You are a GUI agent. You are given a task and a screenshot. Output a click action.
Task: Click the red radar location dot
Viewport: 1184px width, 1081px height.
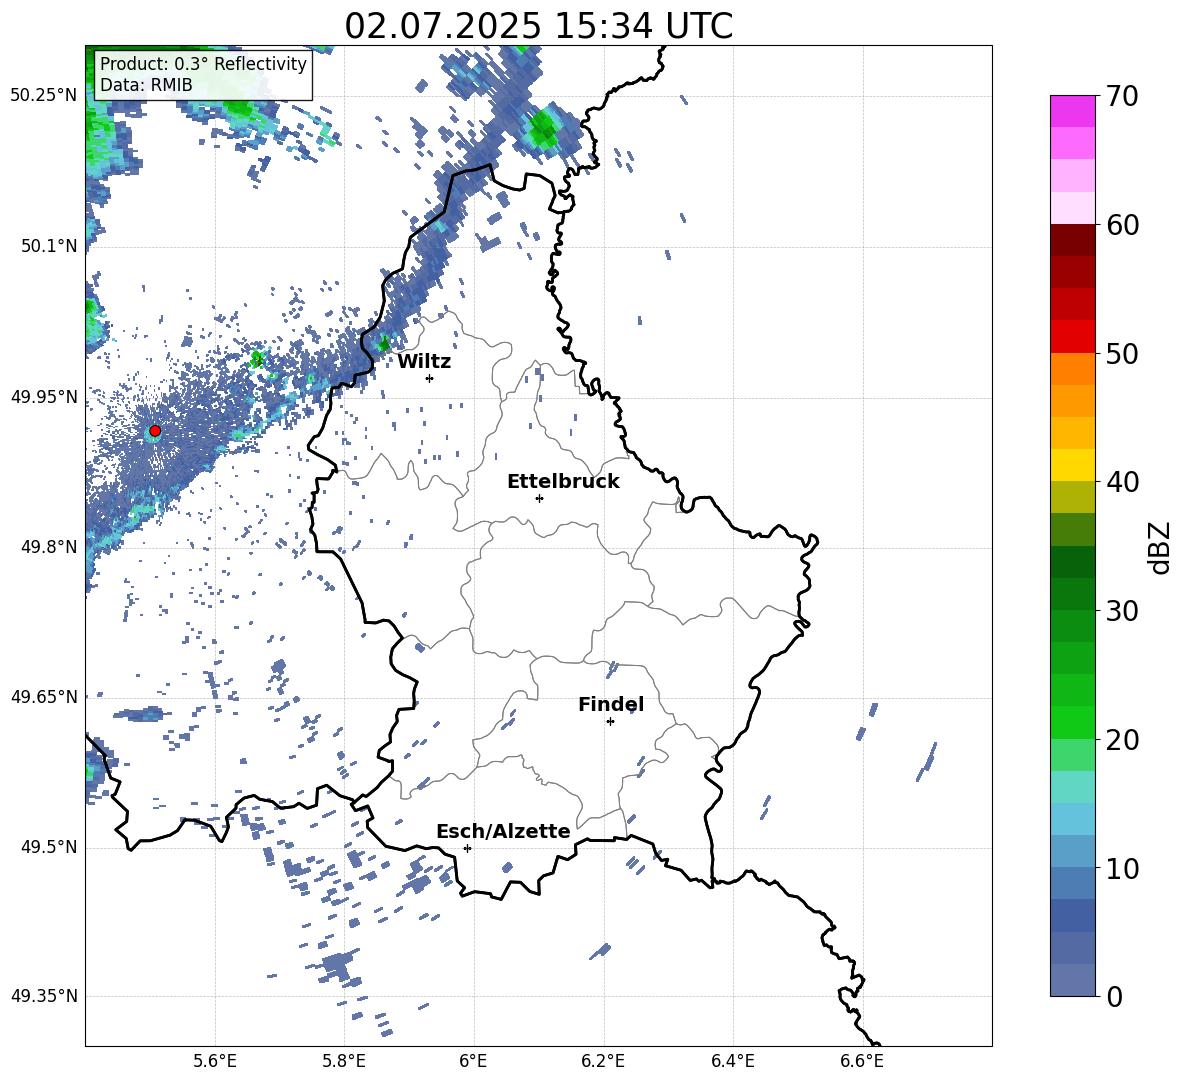point(155,431)
